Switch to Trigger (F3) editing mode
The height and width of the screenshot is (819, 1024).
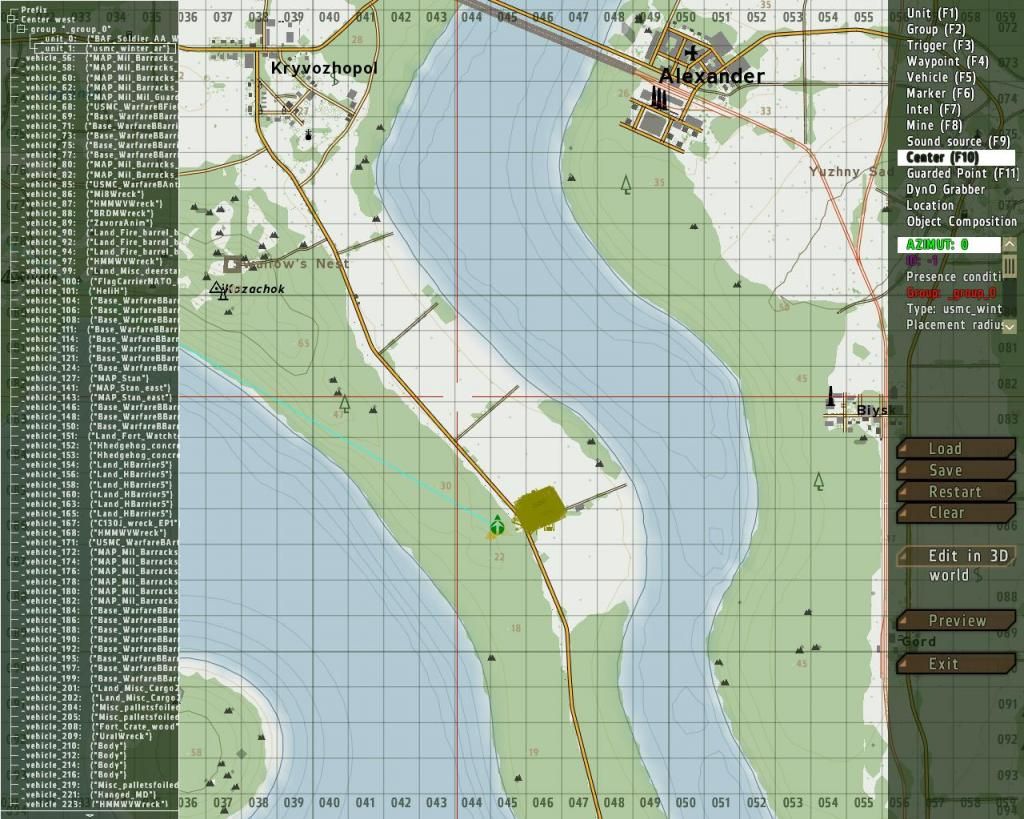click(x=940, y=45)
